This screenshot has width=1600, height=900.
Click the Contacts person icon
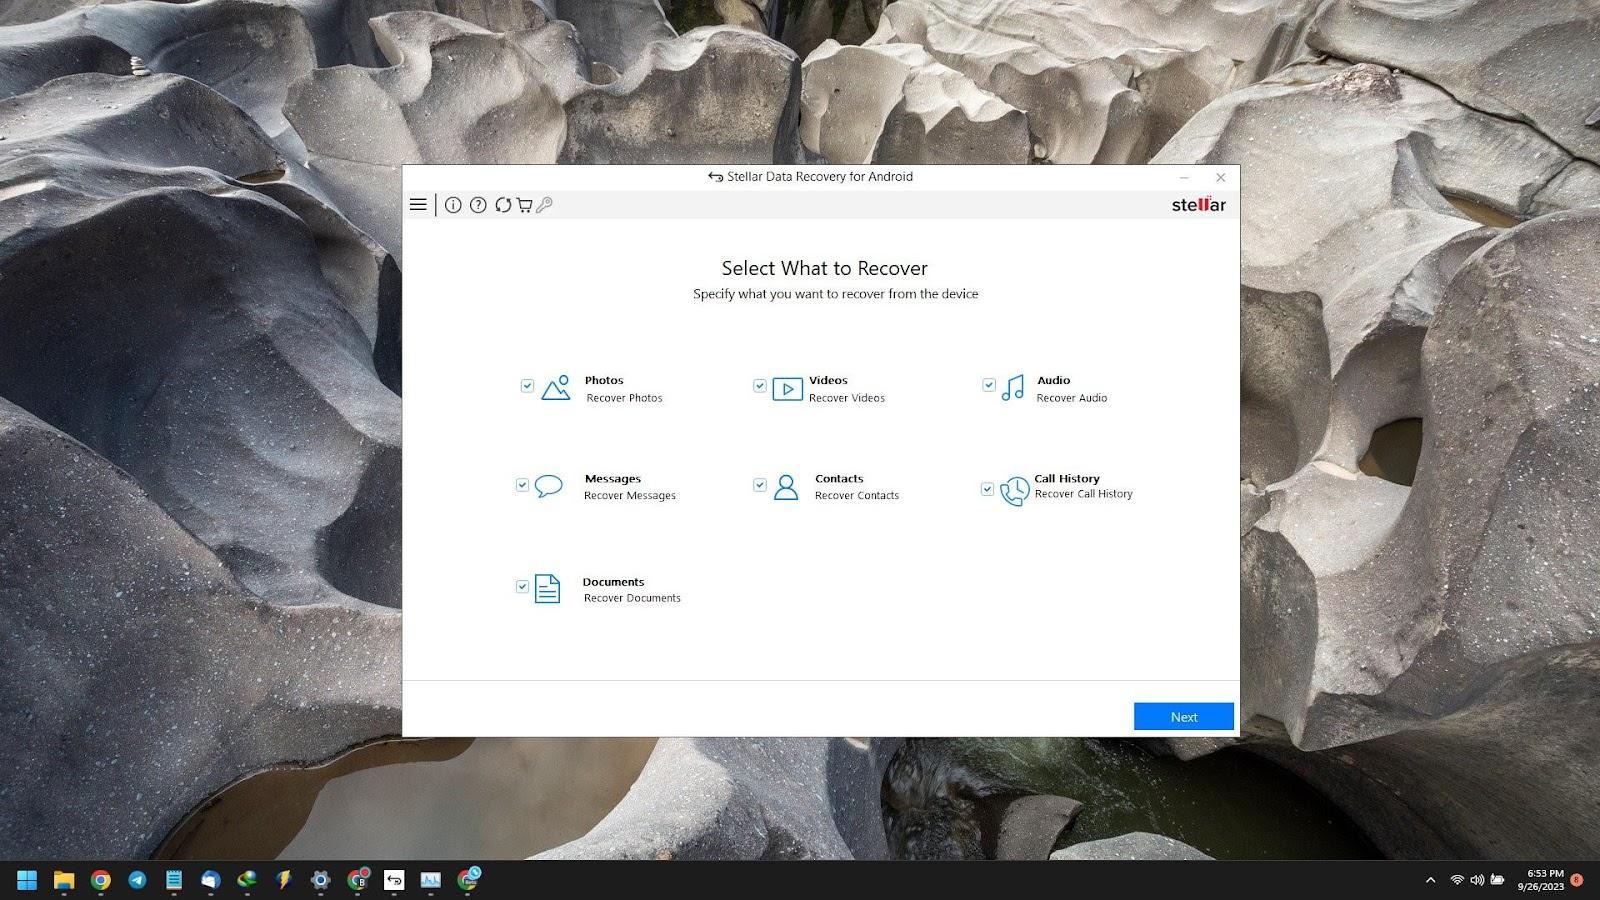(x=787, y=487)
